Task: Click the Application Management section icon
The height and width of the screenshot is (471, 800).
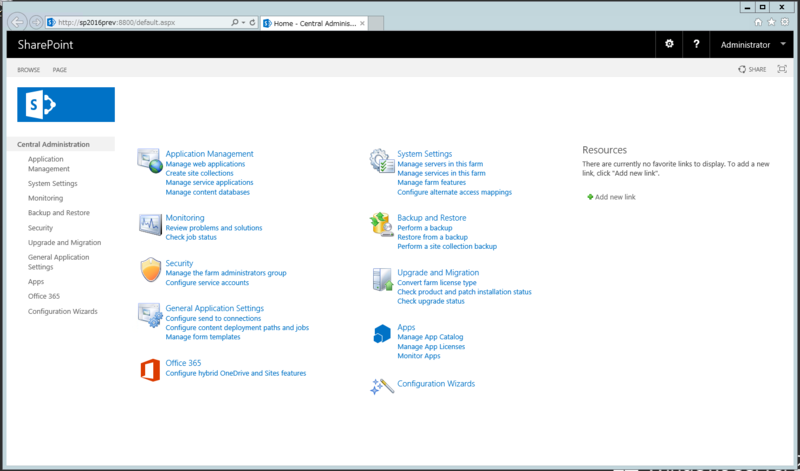Action: [x=150, y=161]
